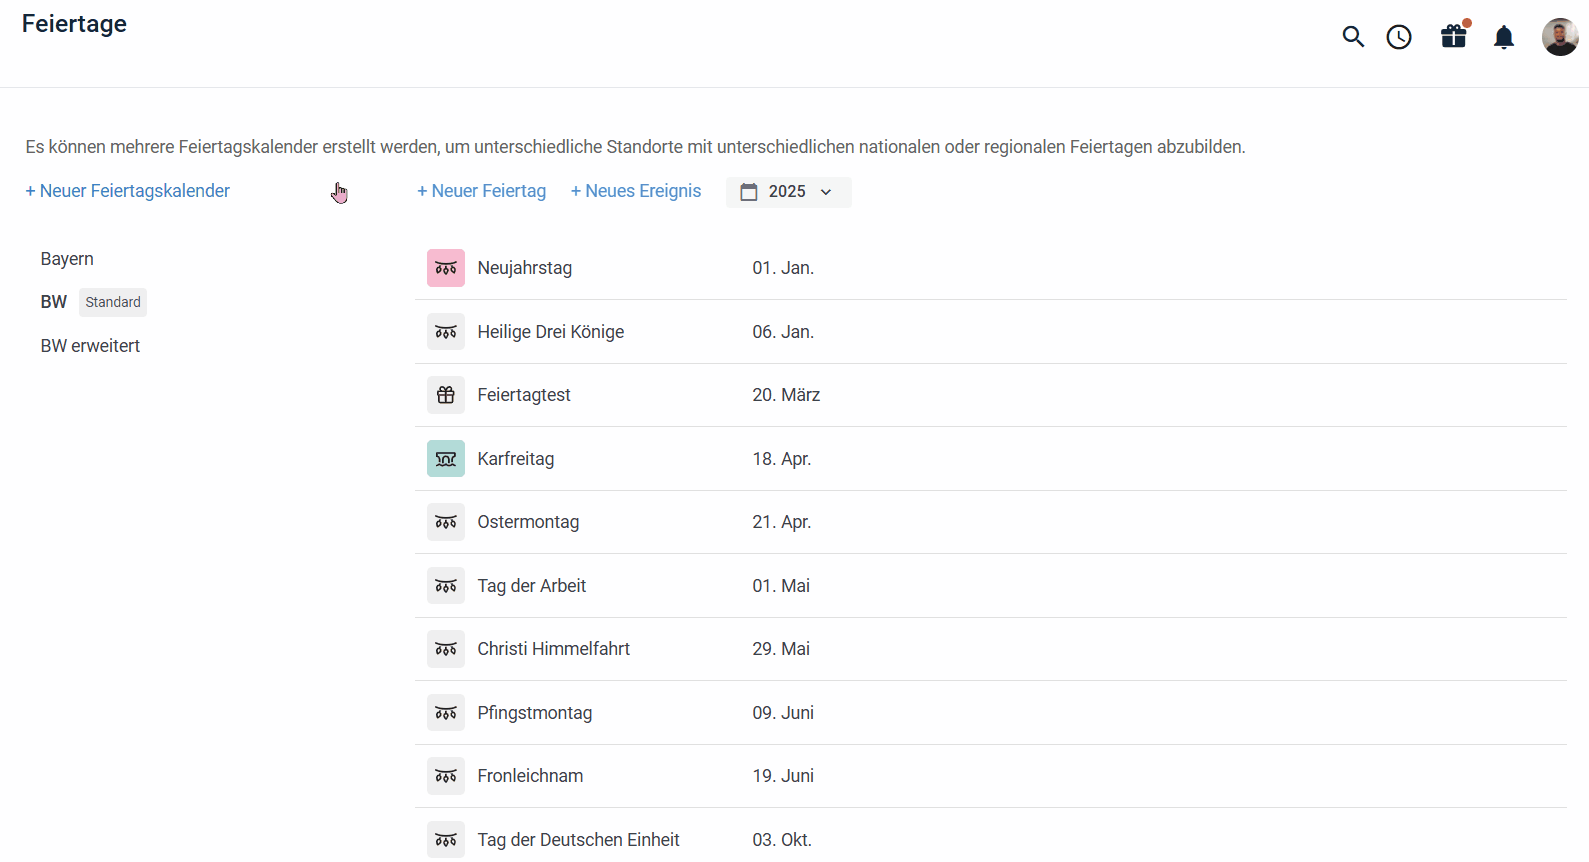Click the pink Neujahrstag holiday icon
Image resolution: width=1589 pixels, height=862 pixels.
click(446, 268)
